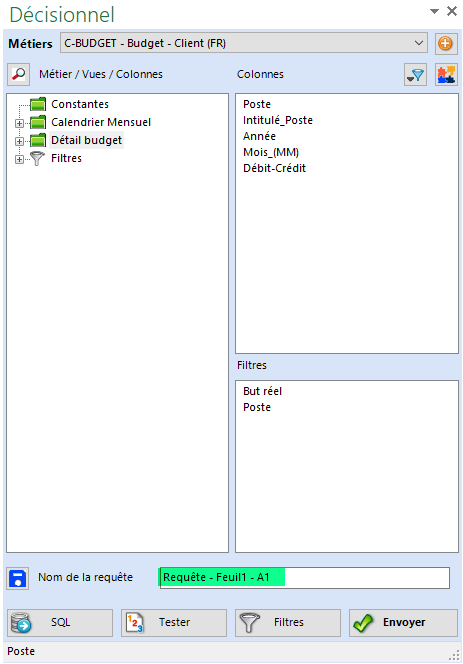This screenshot has width=463, height=664.
Task: Expand the Filtres tree node
Action: coord(19,159)
